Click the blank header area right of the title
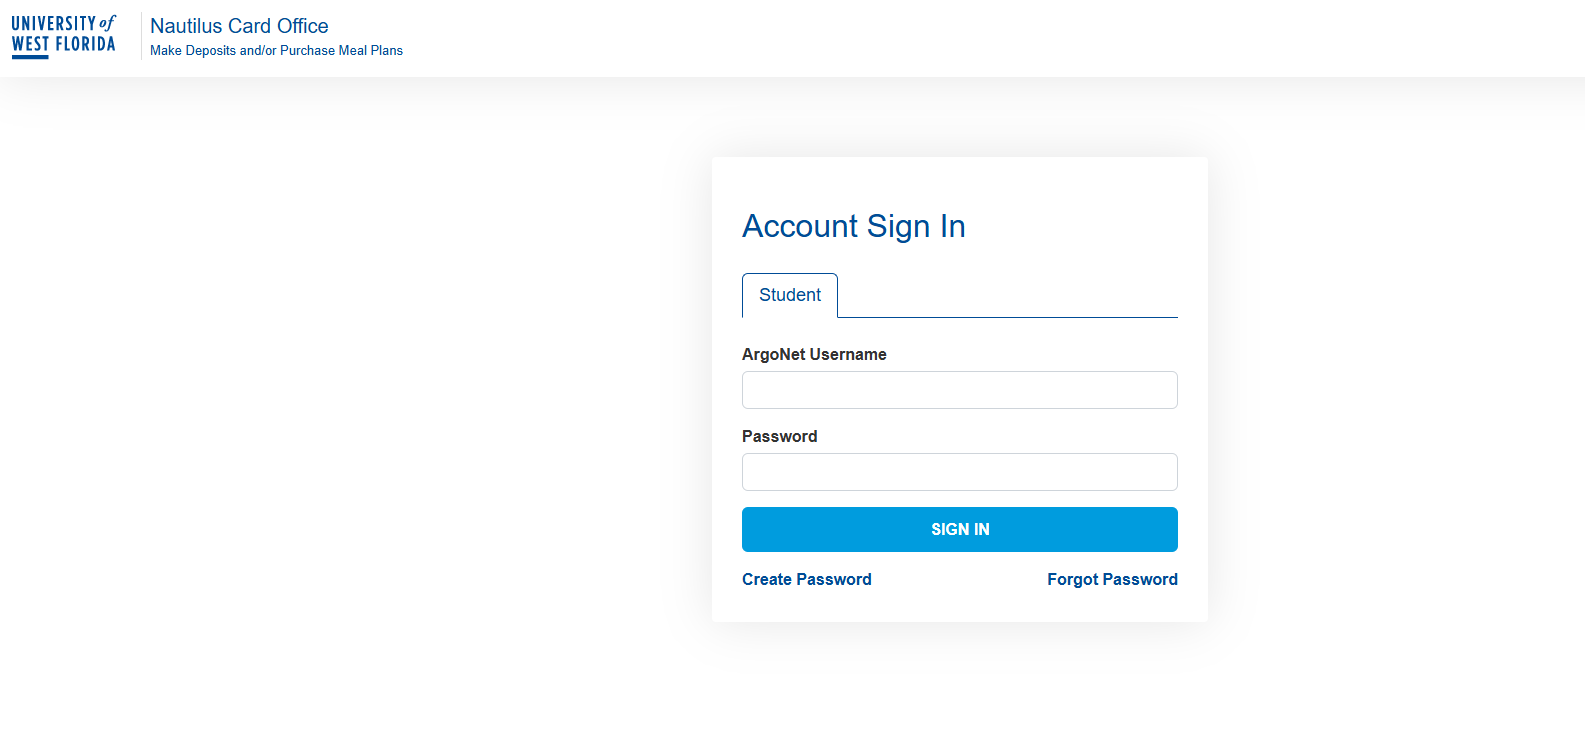This screenshot has width=1585, height=754. click(900, 38)
